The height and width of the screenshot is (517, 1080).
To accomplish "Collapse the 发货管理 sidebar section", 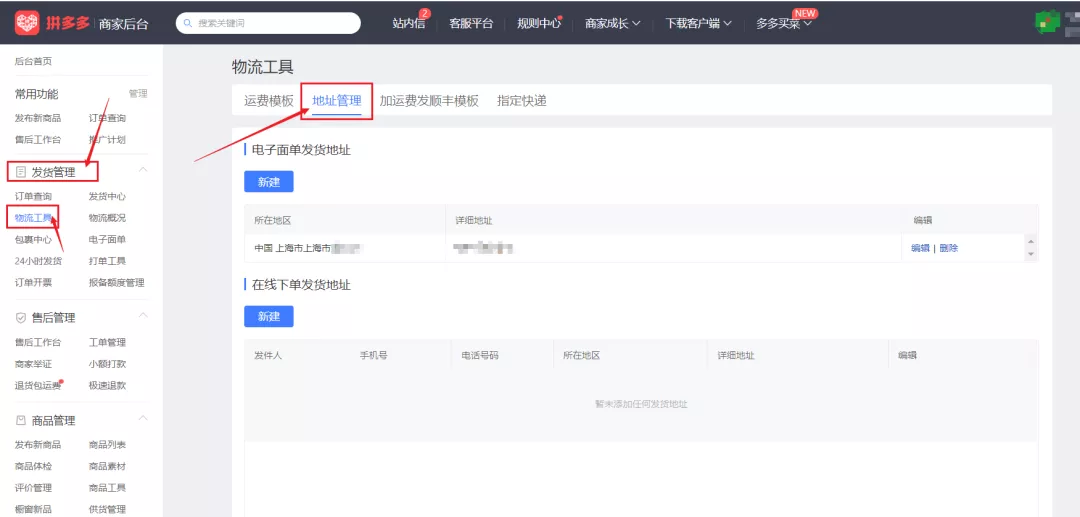I will pyautogui.click(x=143, y=171).
